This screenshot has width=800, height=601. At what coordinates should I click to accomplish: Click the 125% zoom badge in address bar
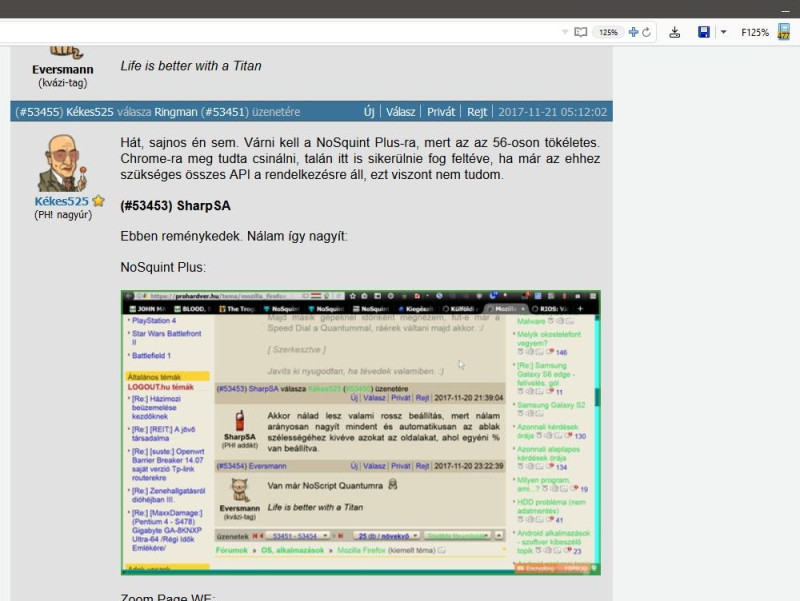tap(608, 32)
